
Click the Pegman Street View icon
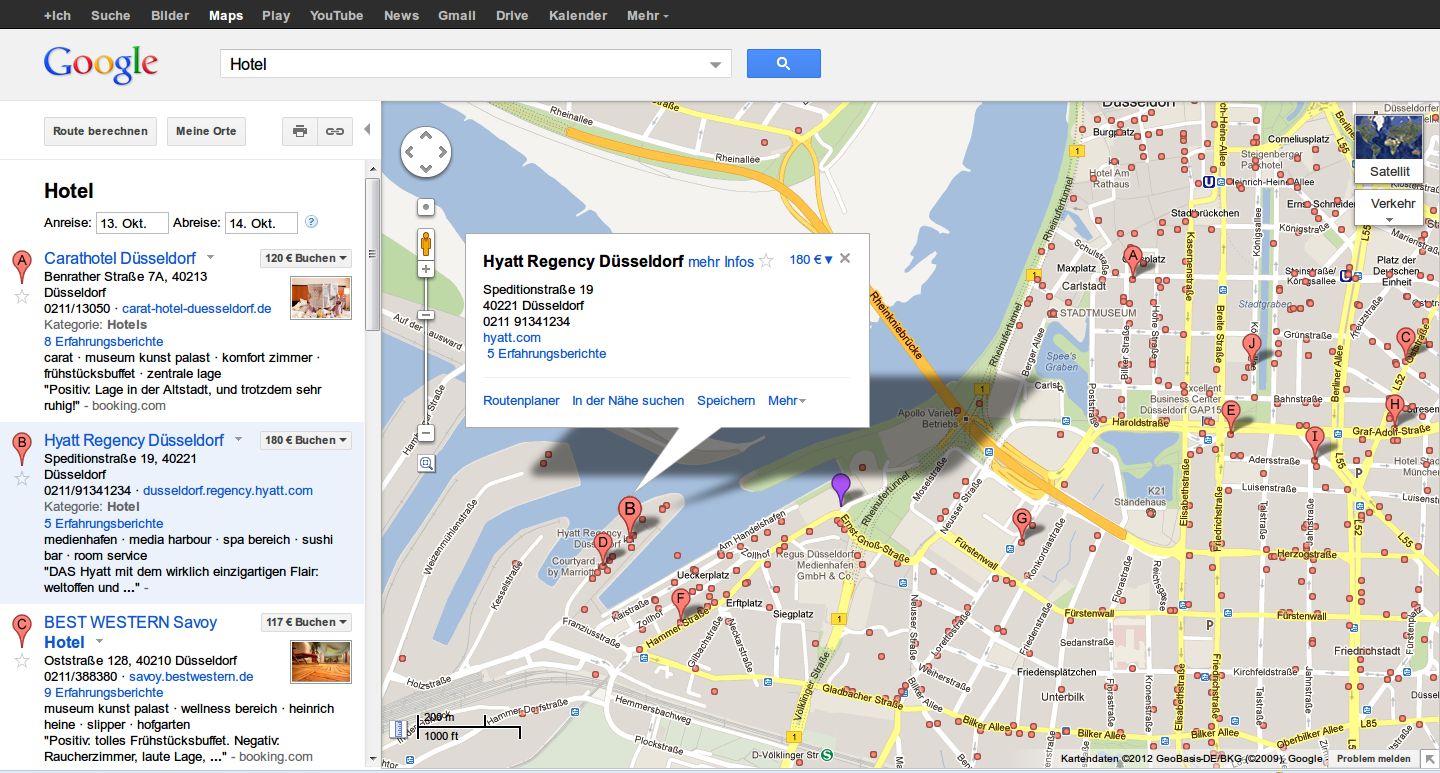point(426,243)
